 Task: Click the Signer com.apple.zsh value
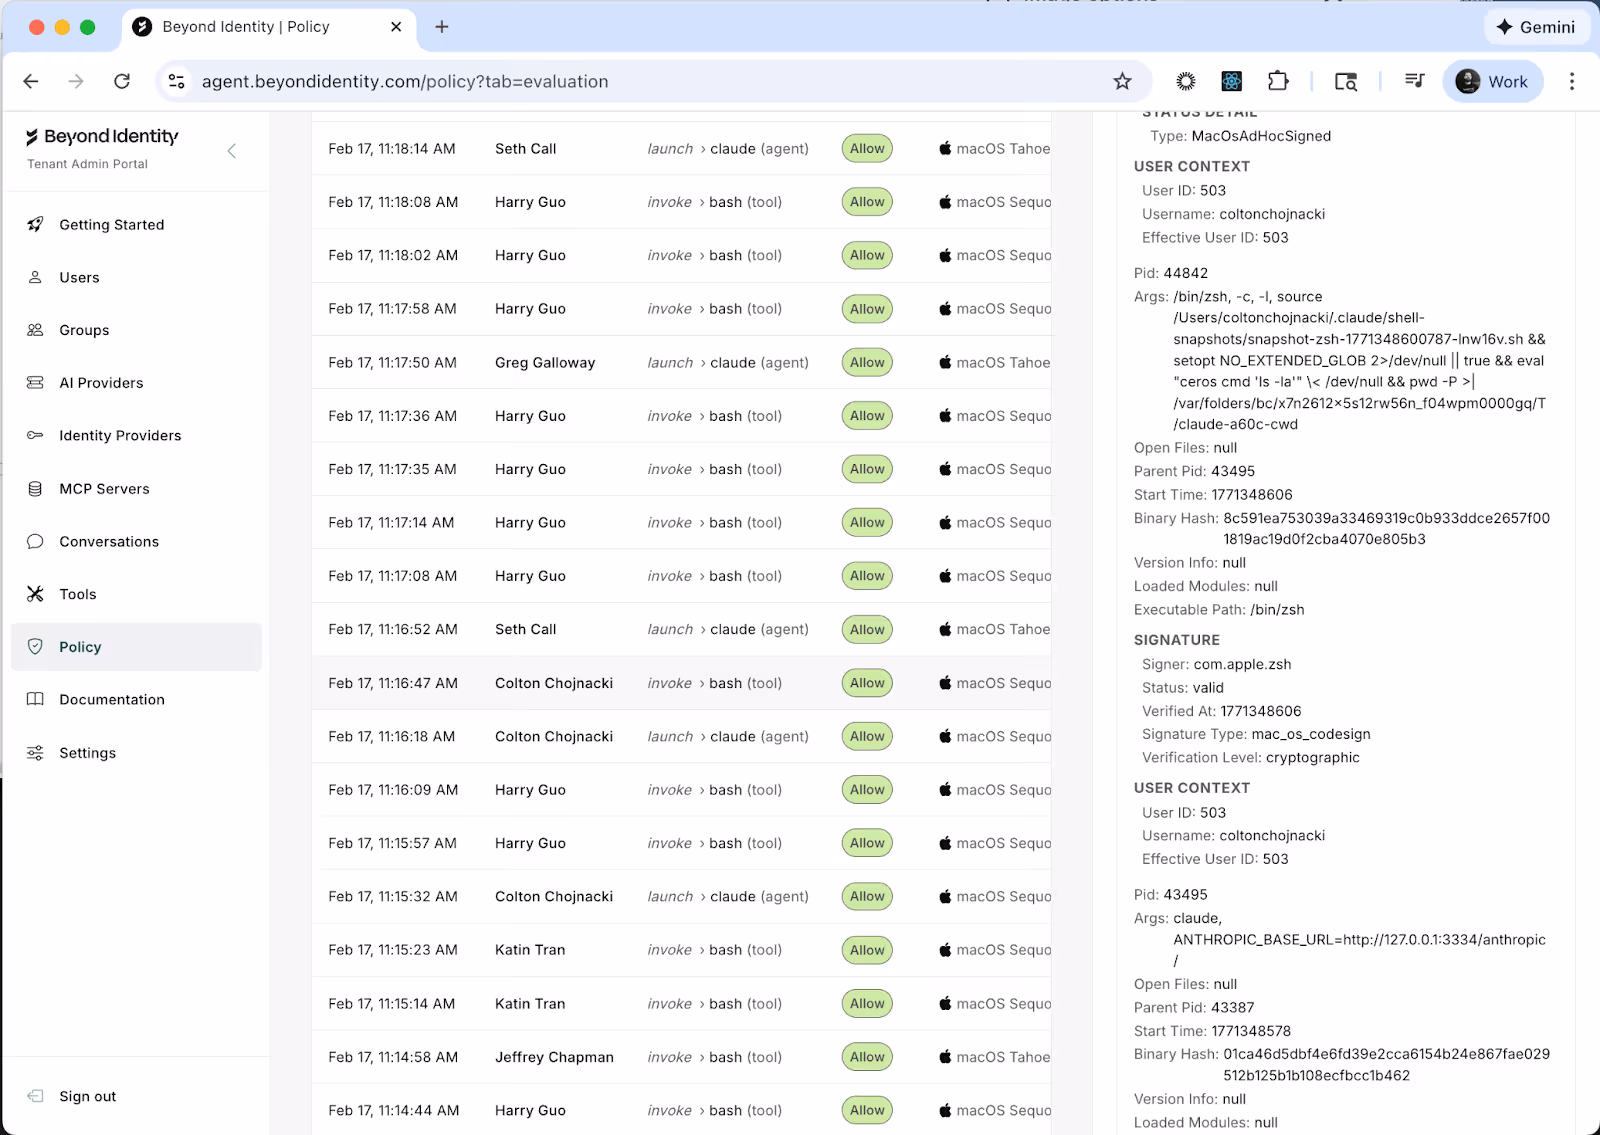point(1242,664)
